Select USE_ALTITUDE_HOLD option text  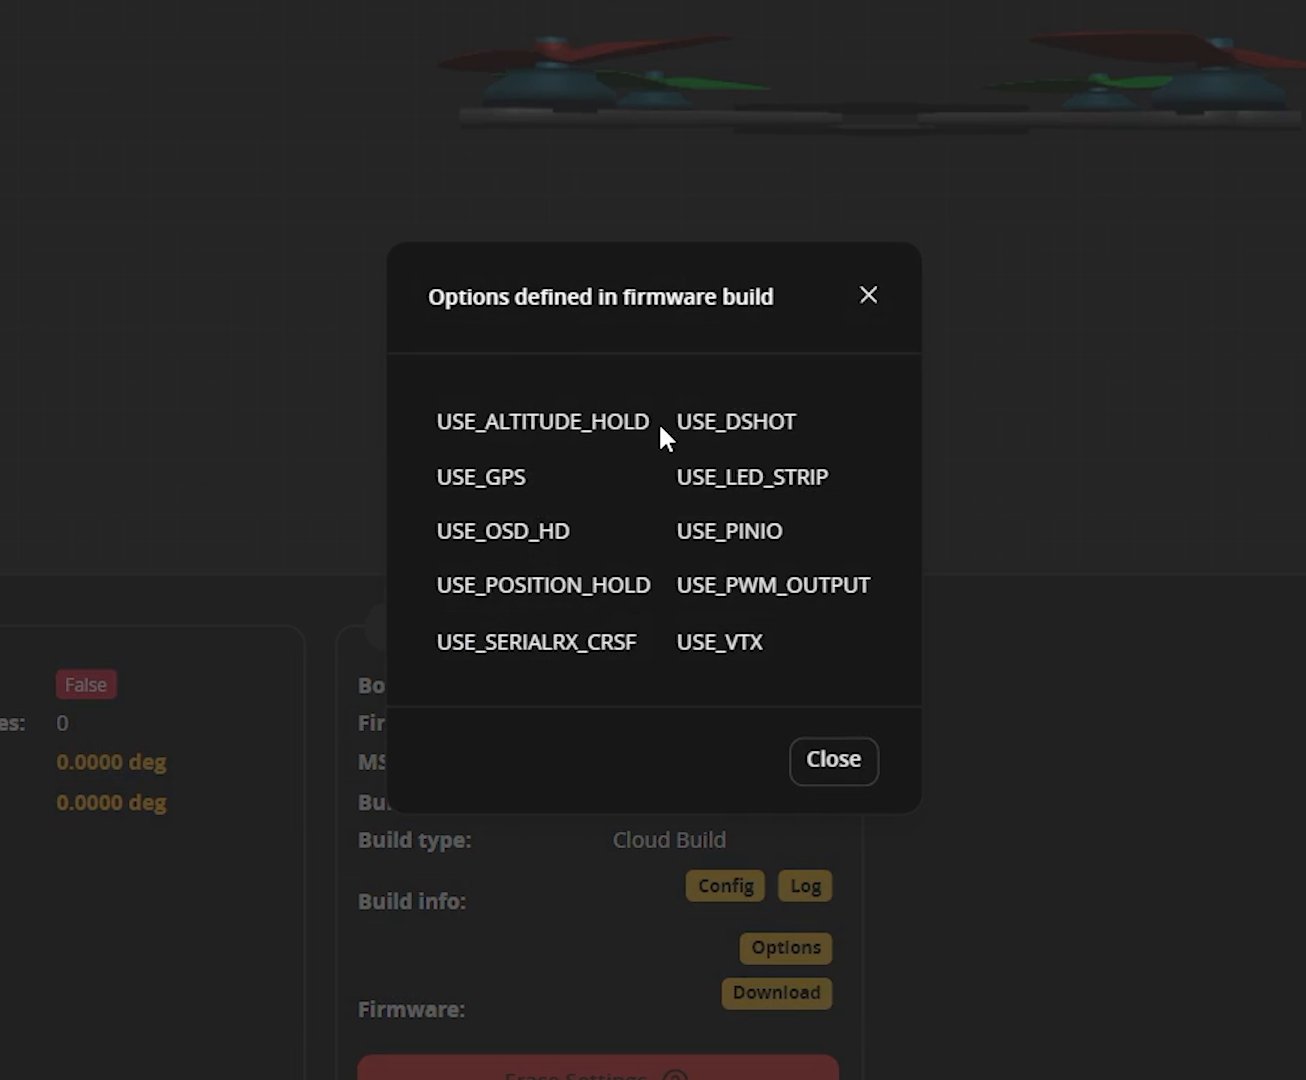(543, 422)
